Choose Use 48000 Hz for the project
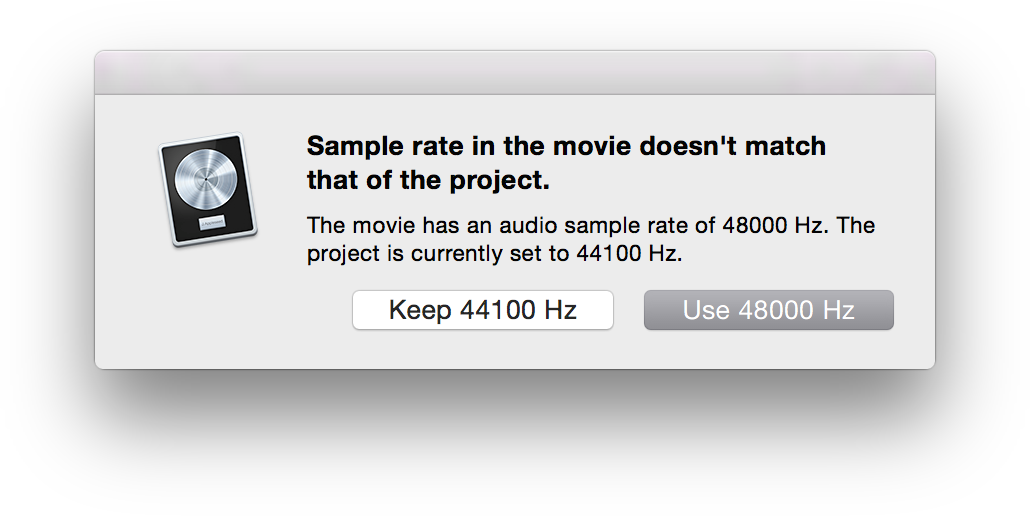 point(769,310)
